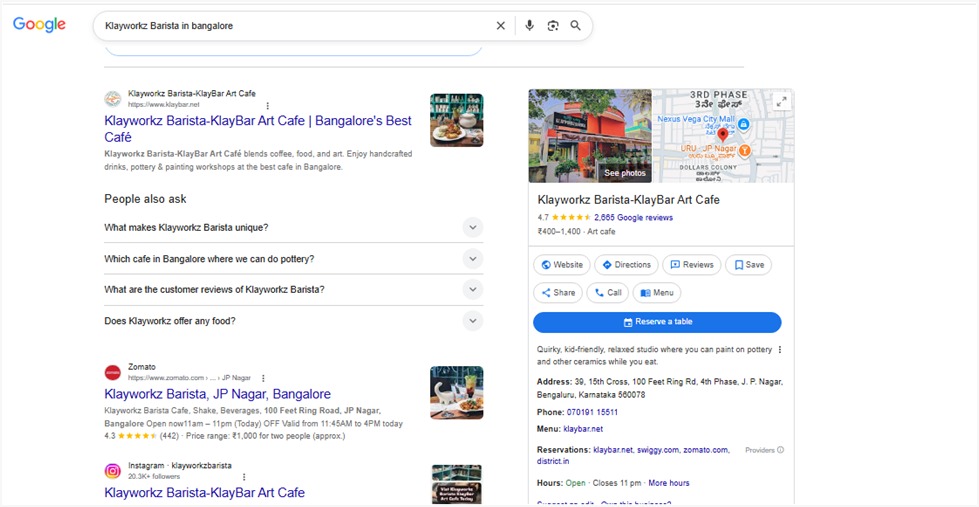The width and height of the screenshot is (979, 507).
Task: Start voice search with microphone icon
Action: tap(529, 26)
